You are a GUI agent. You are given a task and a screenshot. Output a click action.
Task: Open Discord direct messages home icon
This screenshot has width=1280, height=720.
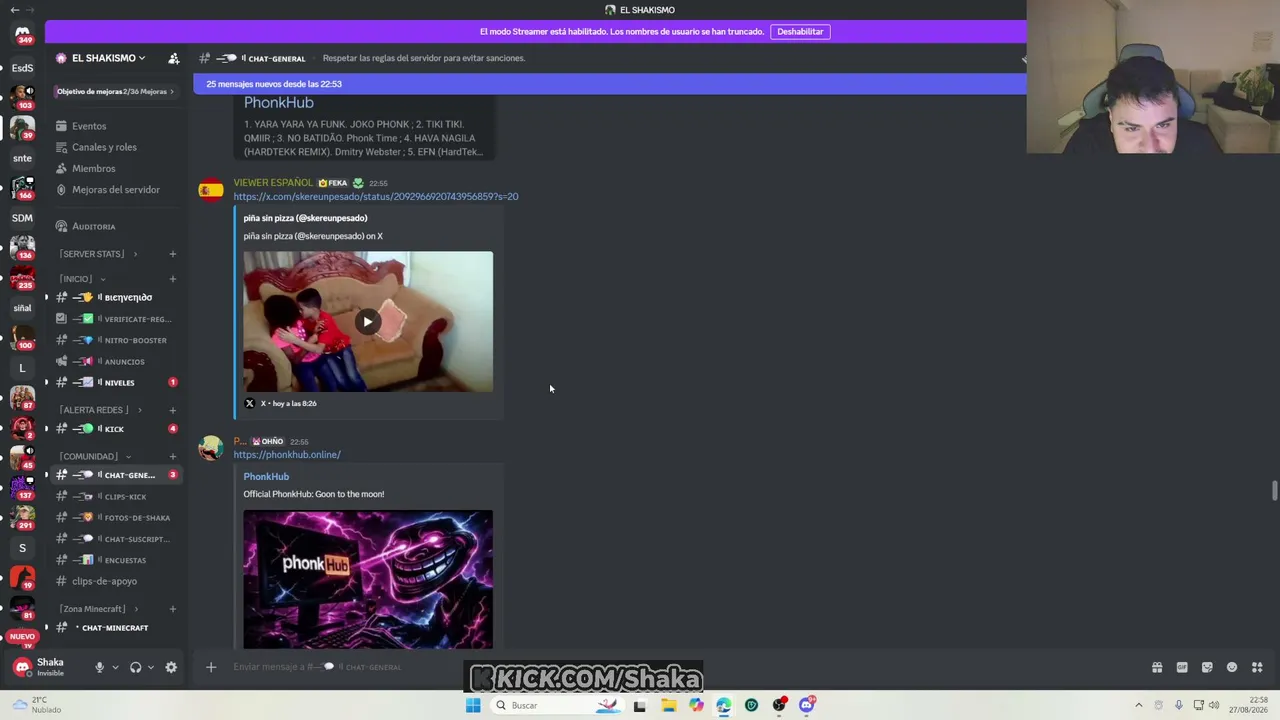(x=22, y=35)
